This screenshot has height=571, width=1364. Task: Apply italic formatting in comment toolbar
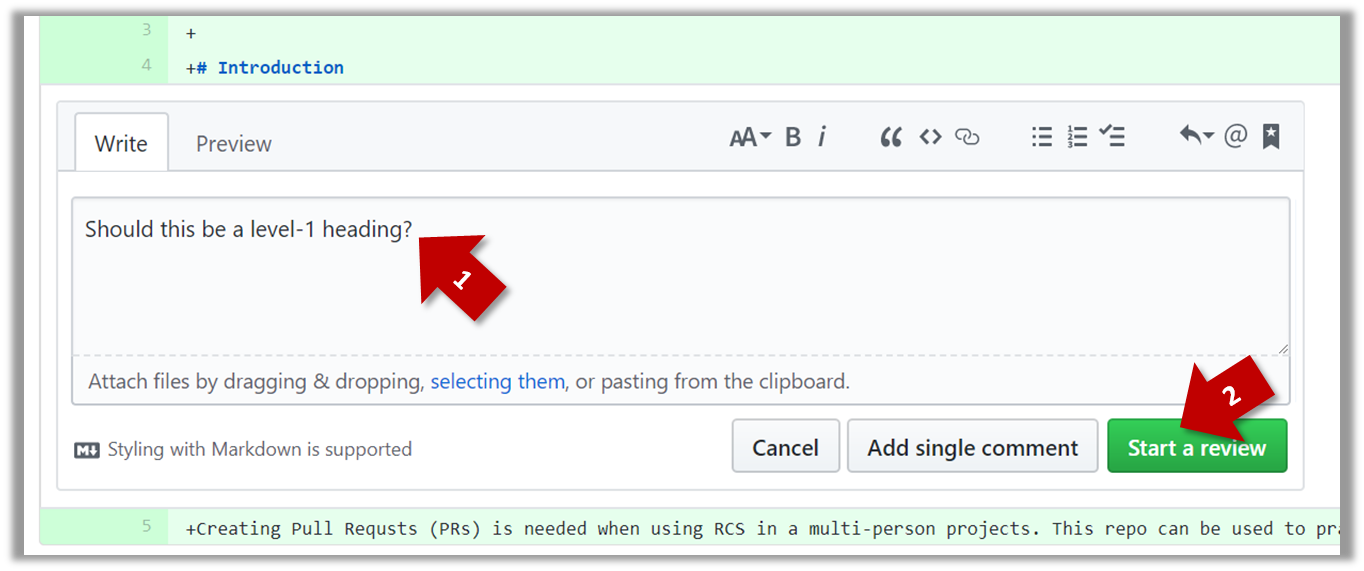coord(822,138)
